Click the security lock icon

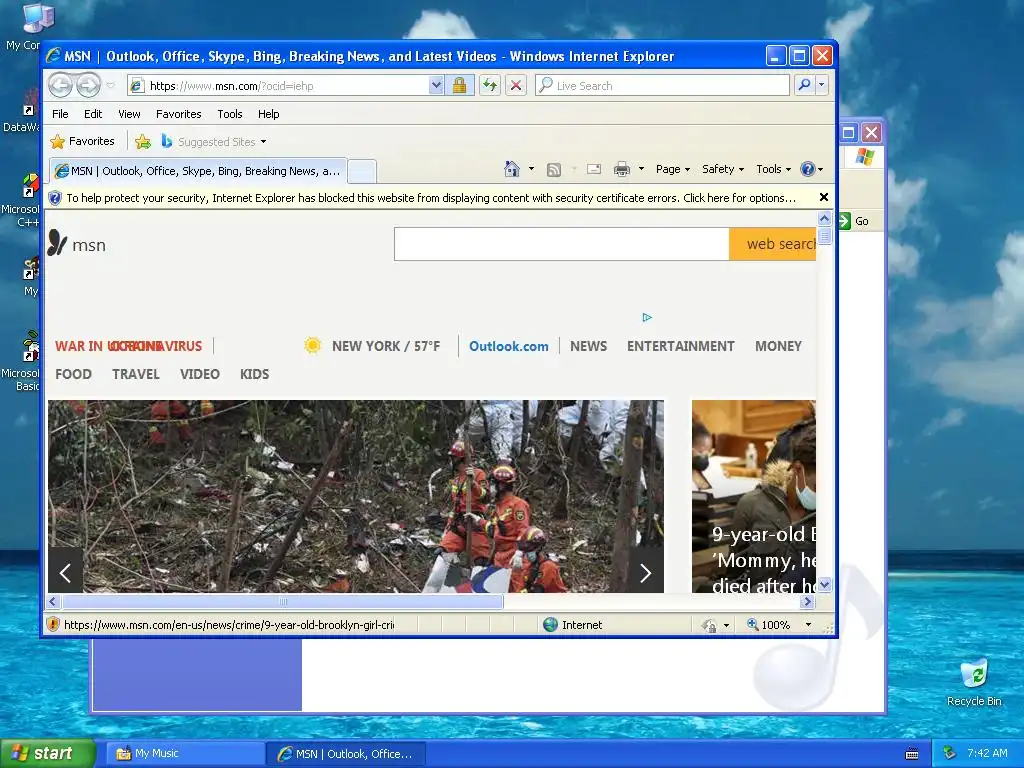[459, 86]
